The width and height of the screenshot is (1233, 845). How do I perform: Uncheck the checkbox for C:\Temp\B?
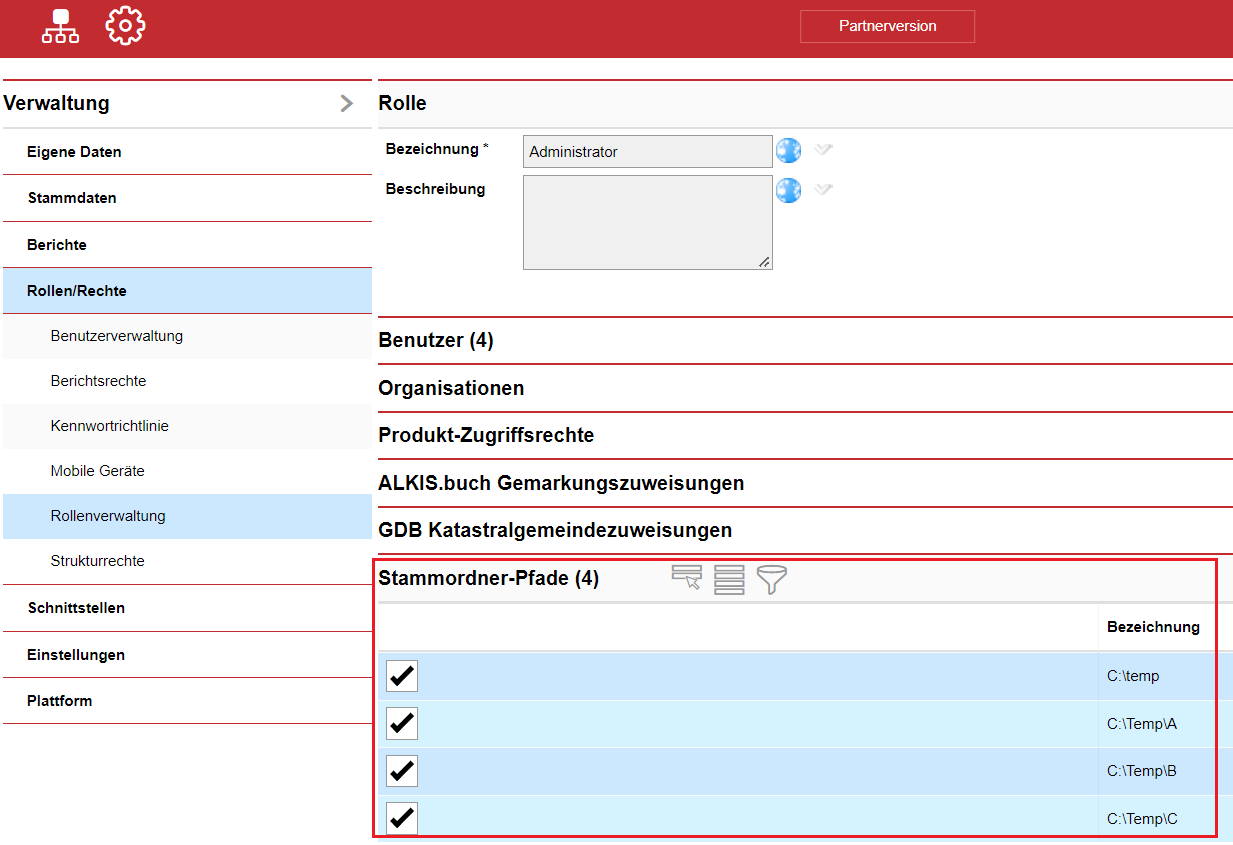pos(402,771)
